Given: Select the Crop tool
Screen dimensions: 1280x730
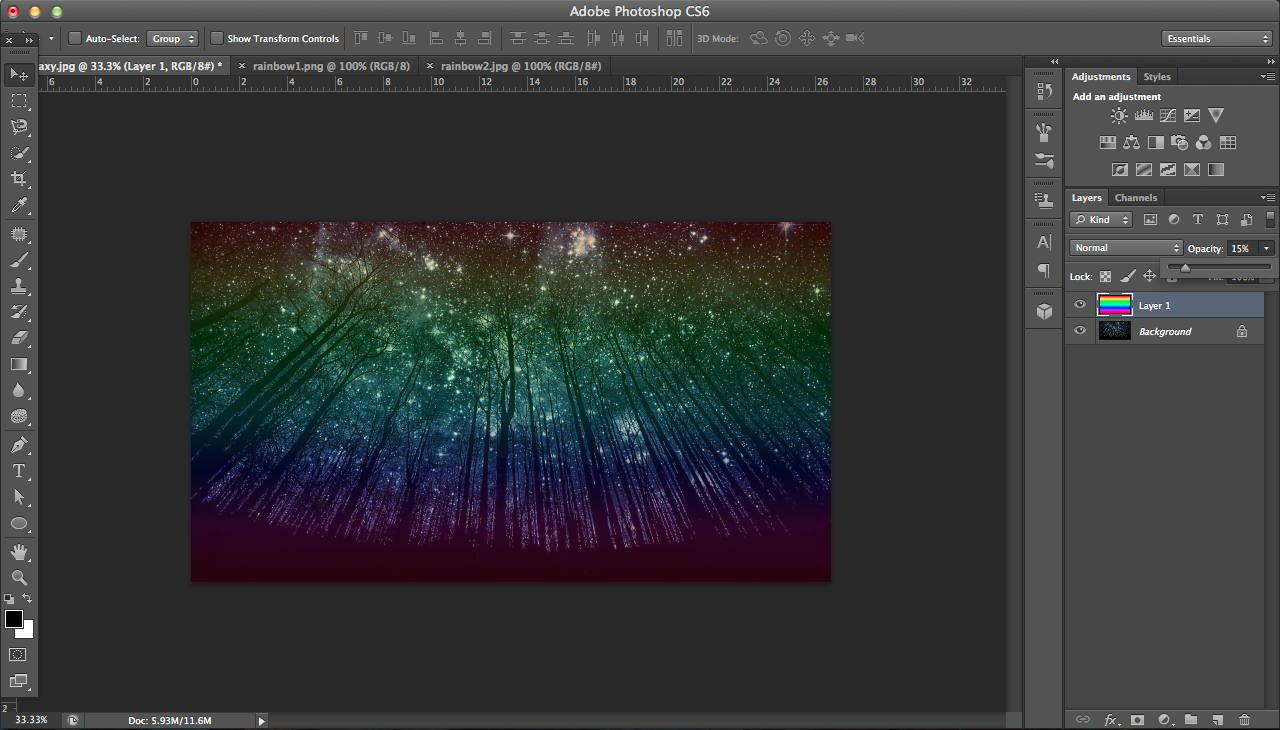Looking at the screenshot, I should tap(19, 179).
